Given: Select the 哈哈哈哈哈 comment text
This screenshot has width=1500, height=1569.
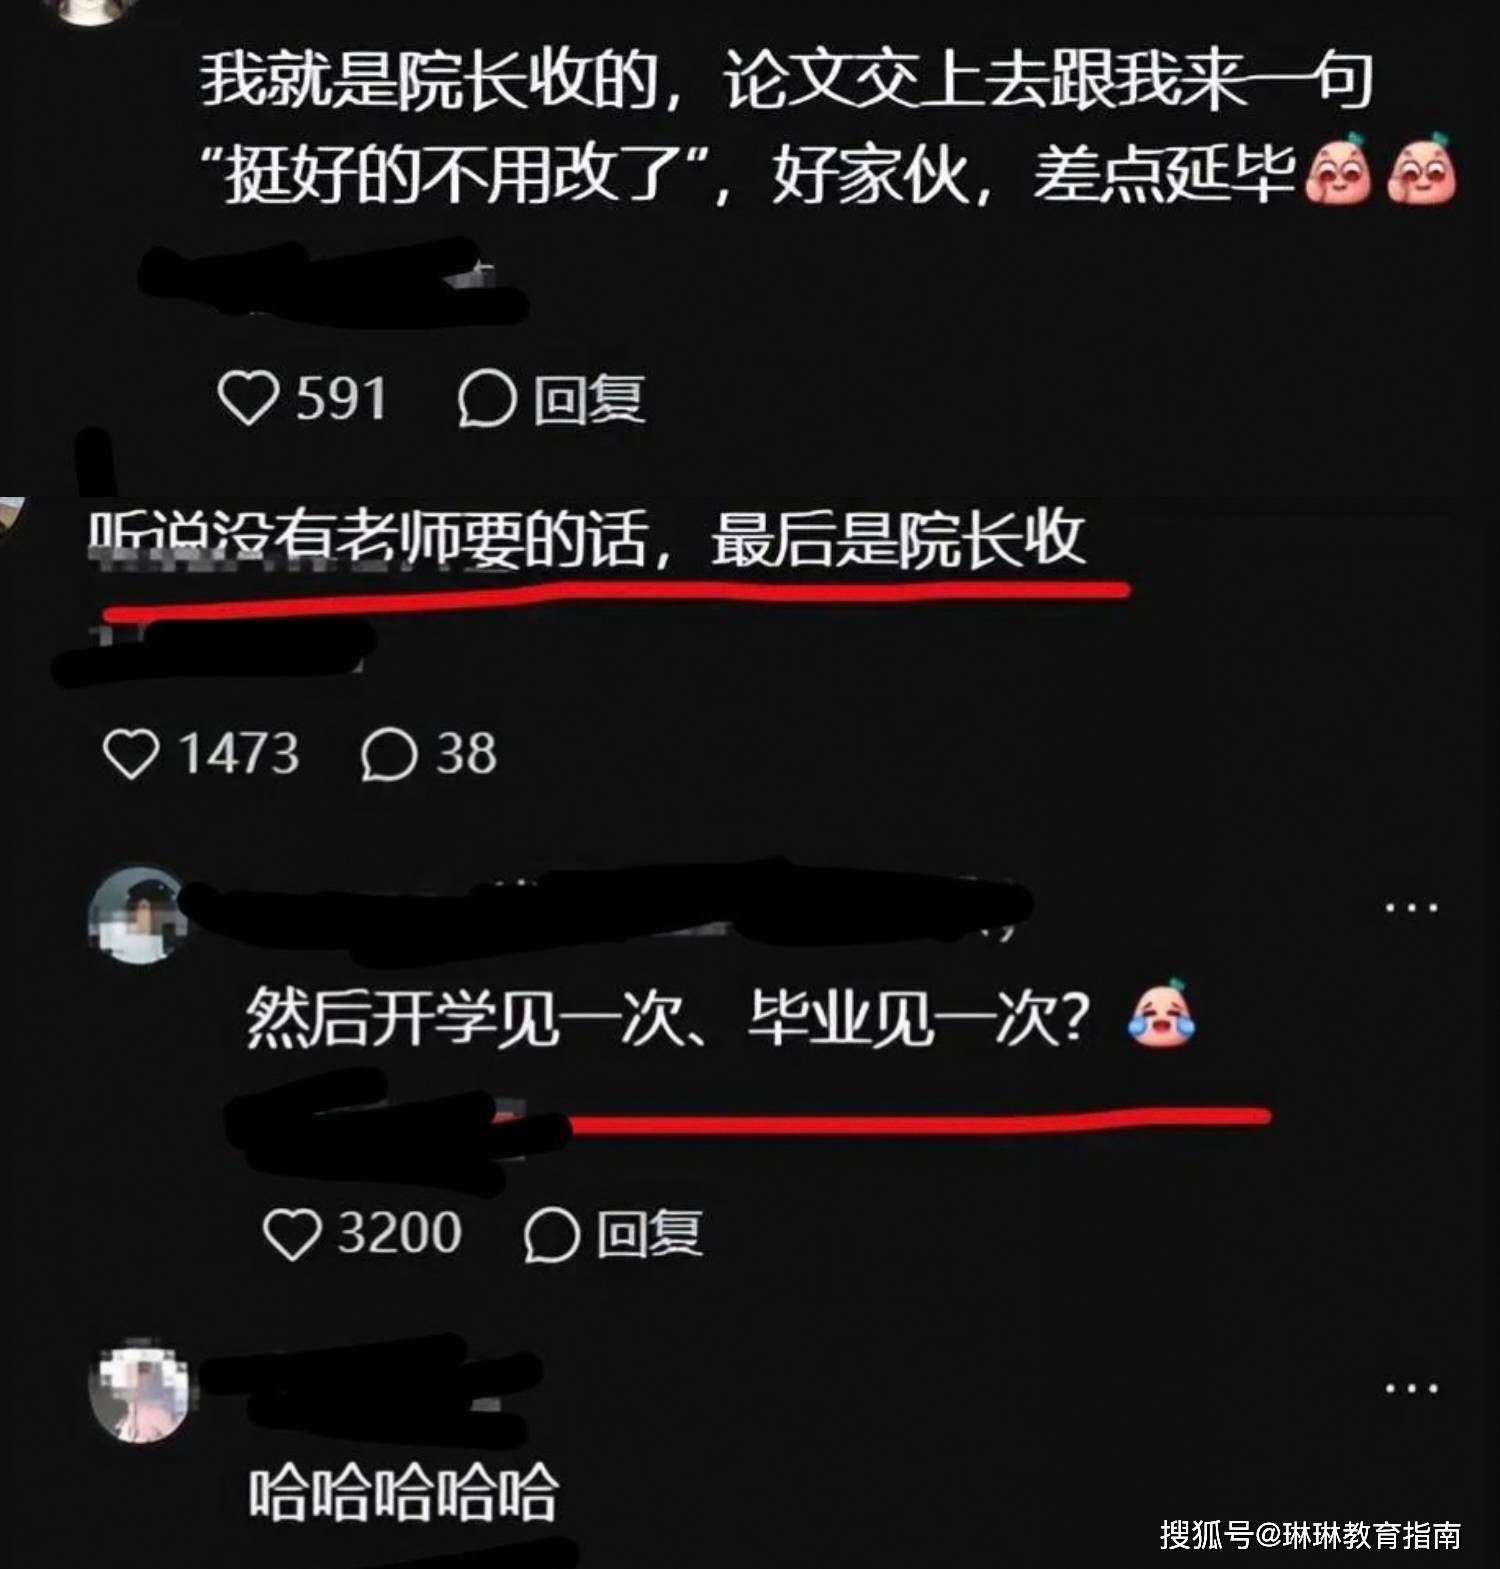Looking at the screenshot, I should click(403, 1493).
